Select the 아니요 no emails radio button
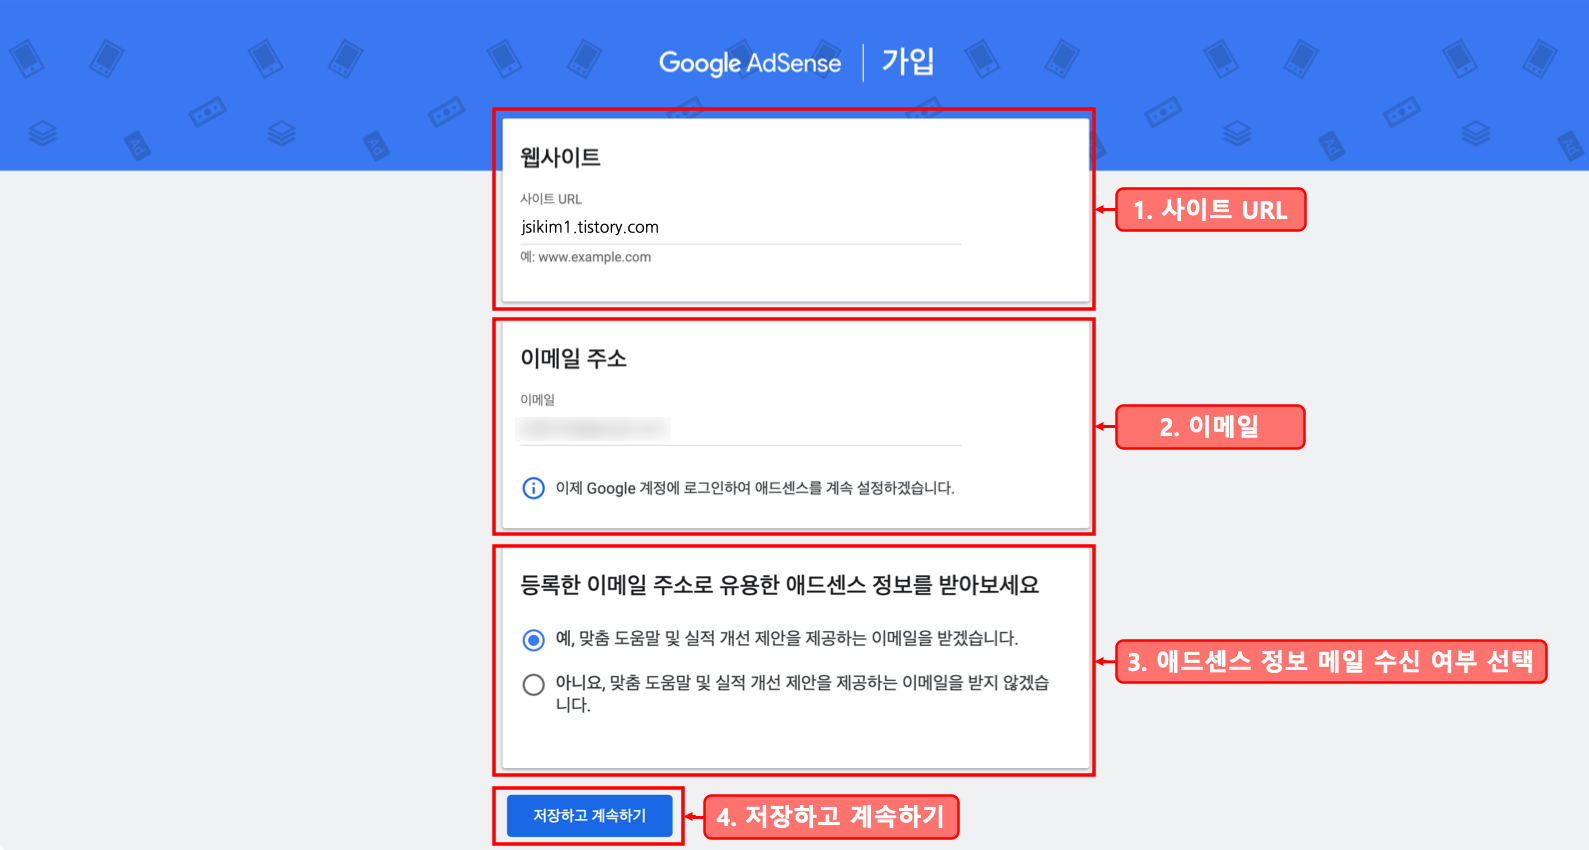The image size is (1589, 850). pos(534,685)
